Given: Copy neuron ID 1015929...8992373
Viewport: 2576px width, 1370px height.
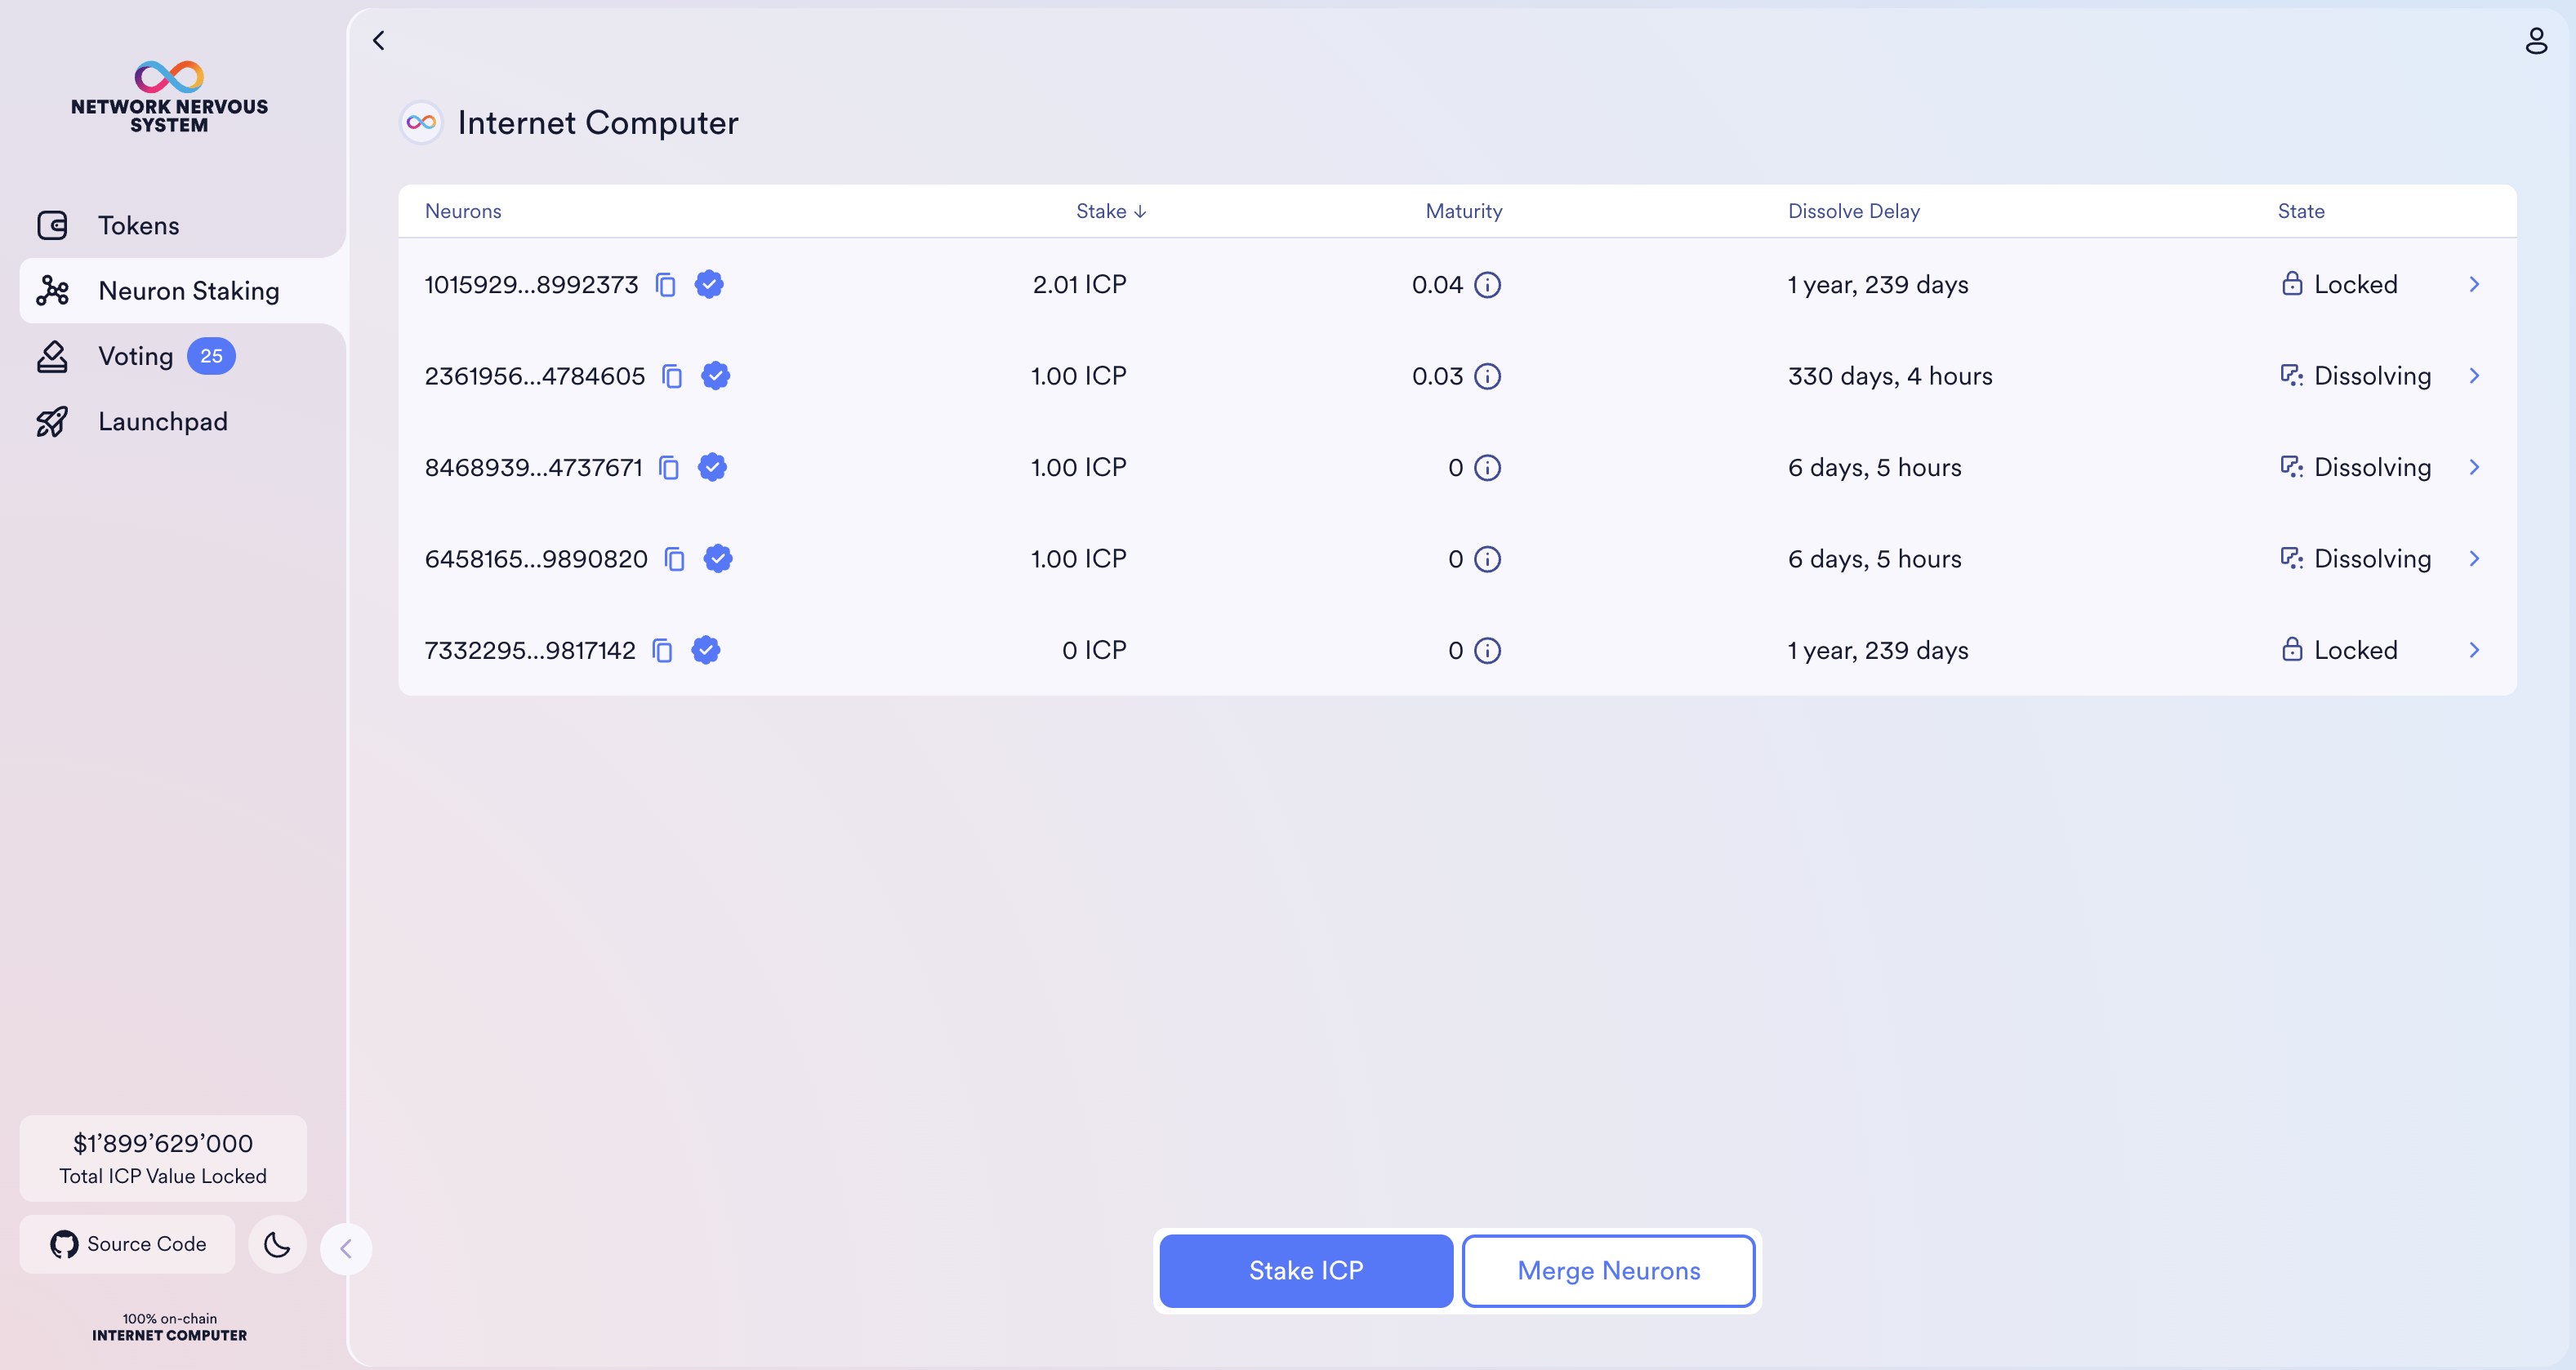Looking at the screenshot, I should click(667, 285).
